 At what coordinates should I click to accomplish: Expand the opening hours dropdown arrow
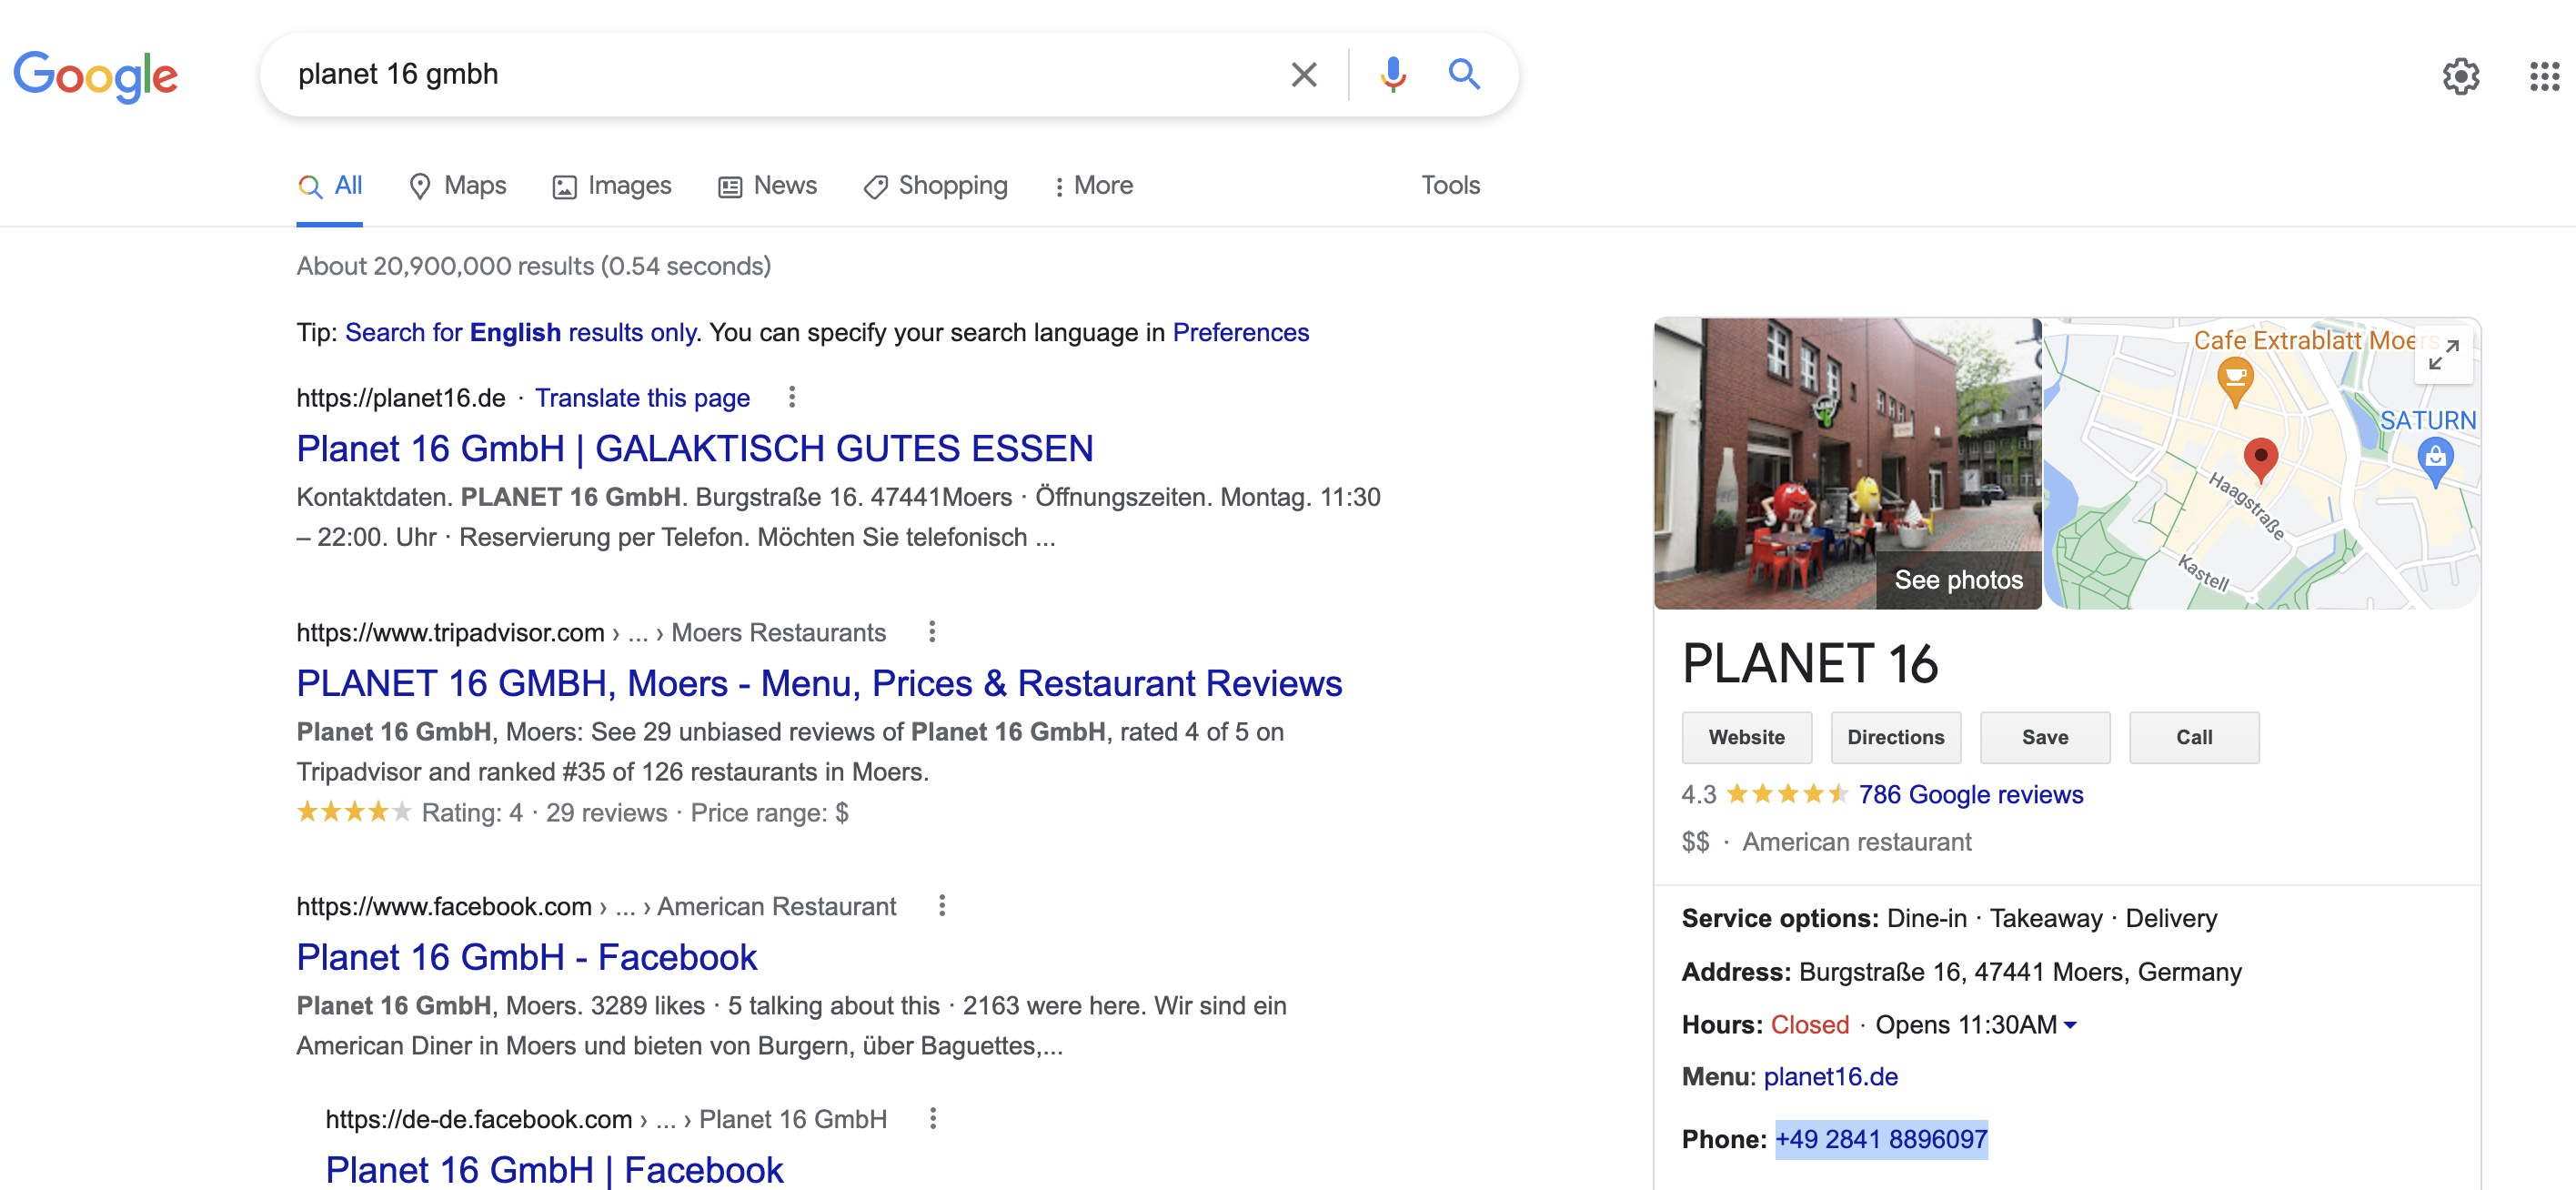click(x=2070, y=1025)
